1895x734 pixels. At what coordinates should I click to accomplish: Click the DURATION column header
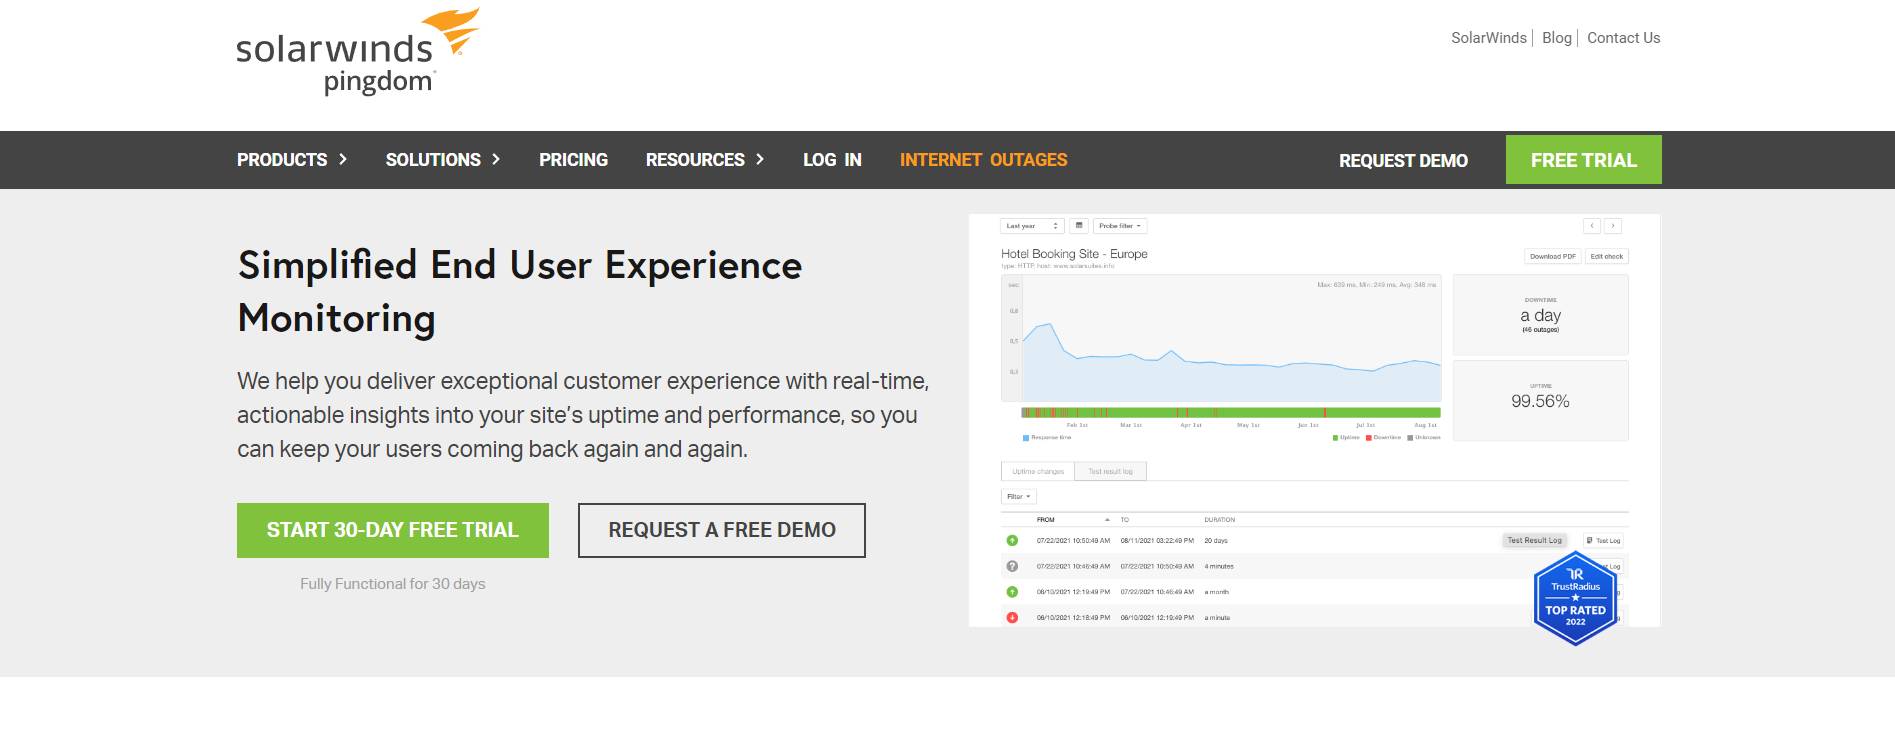click(x=1219, y=520)
